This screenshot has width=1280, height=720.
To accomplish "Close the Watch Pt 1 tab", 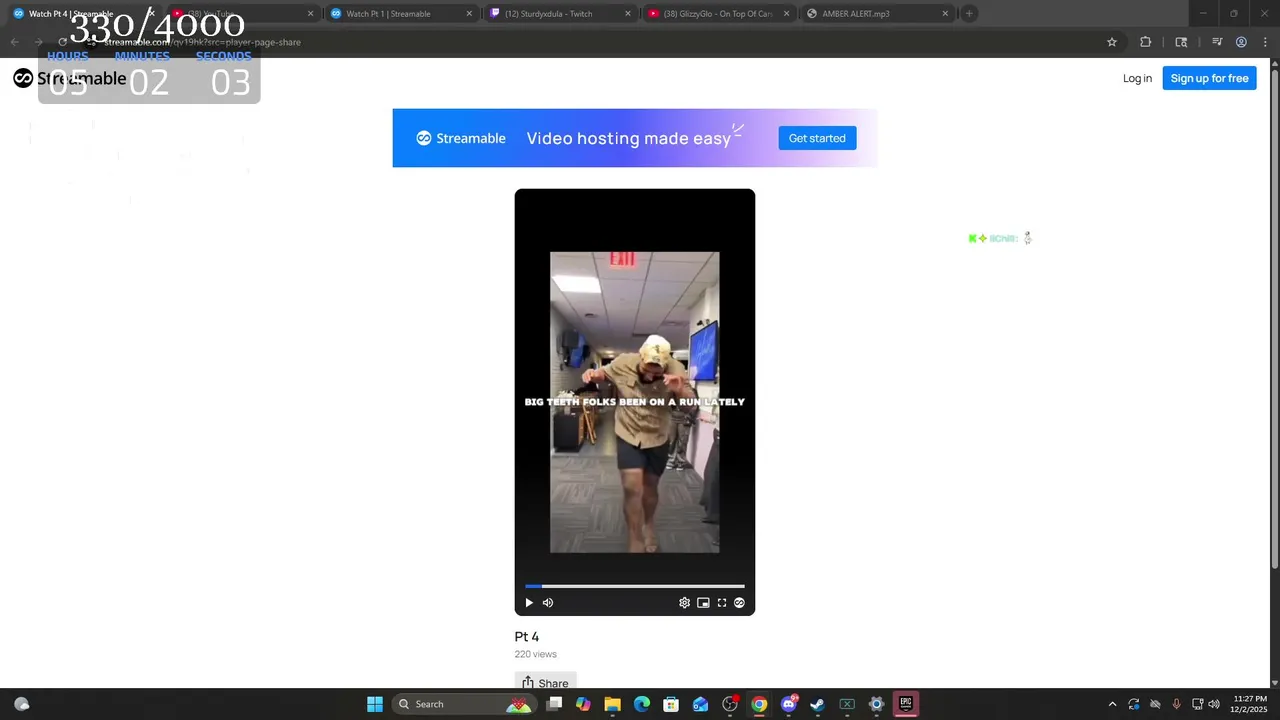I will [x=469, y=14].
